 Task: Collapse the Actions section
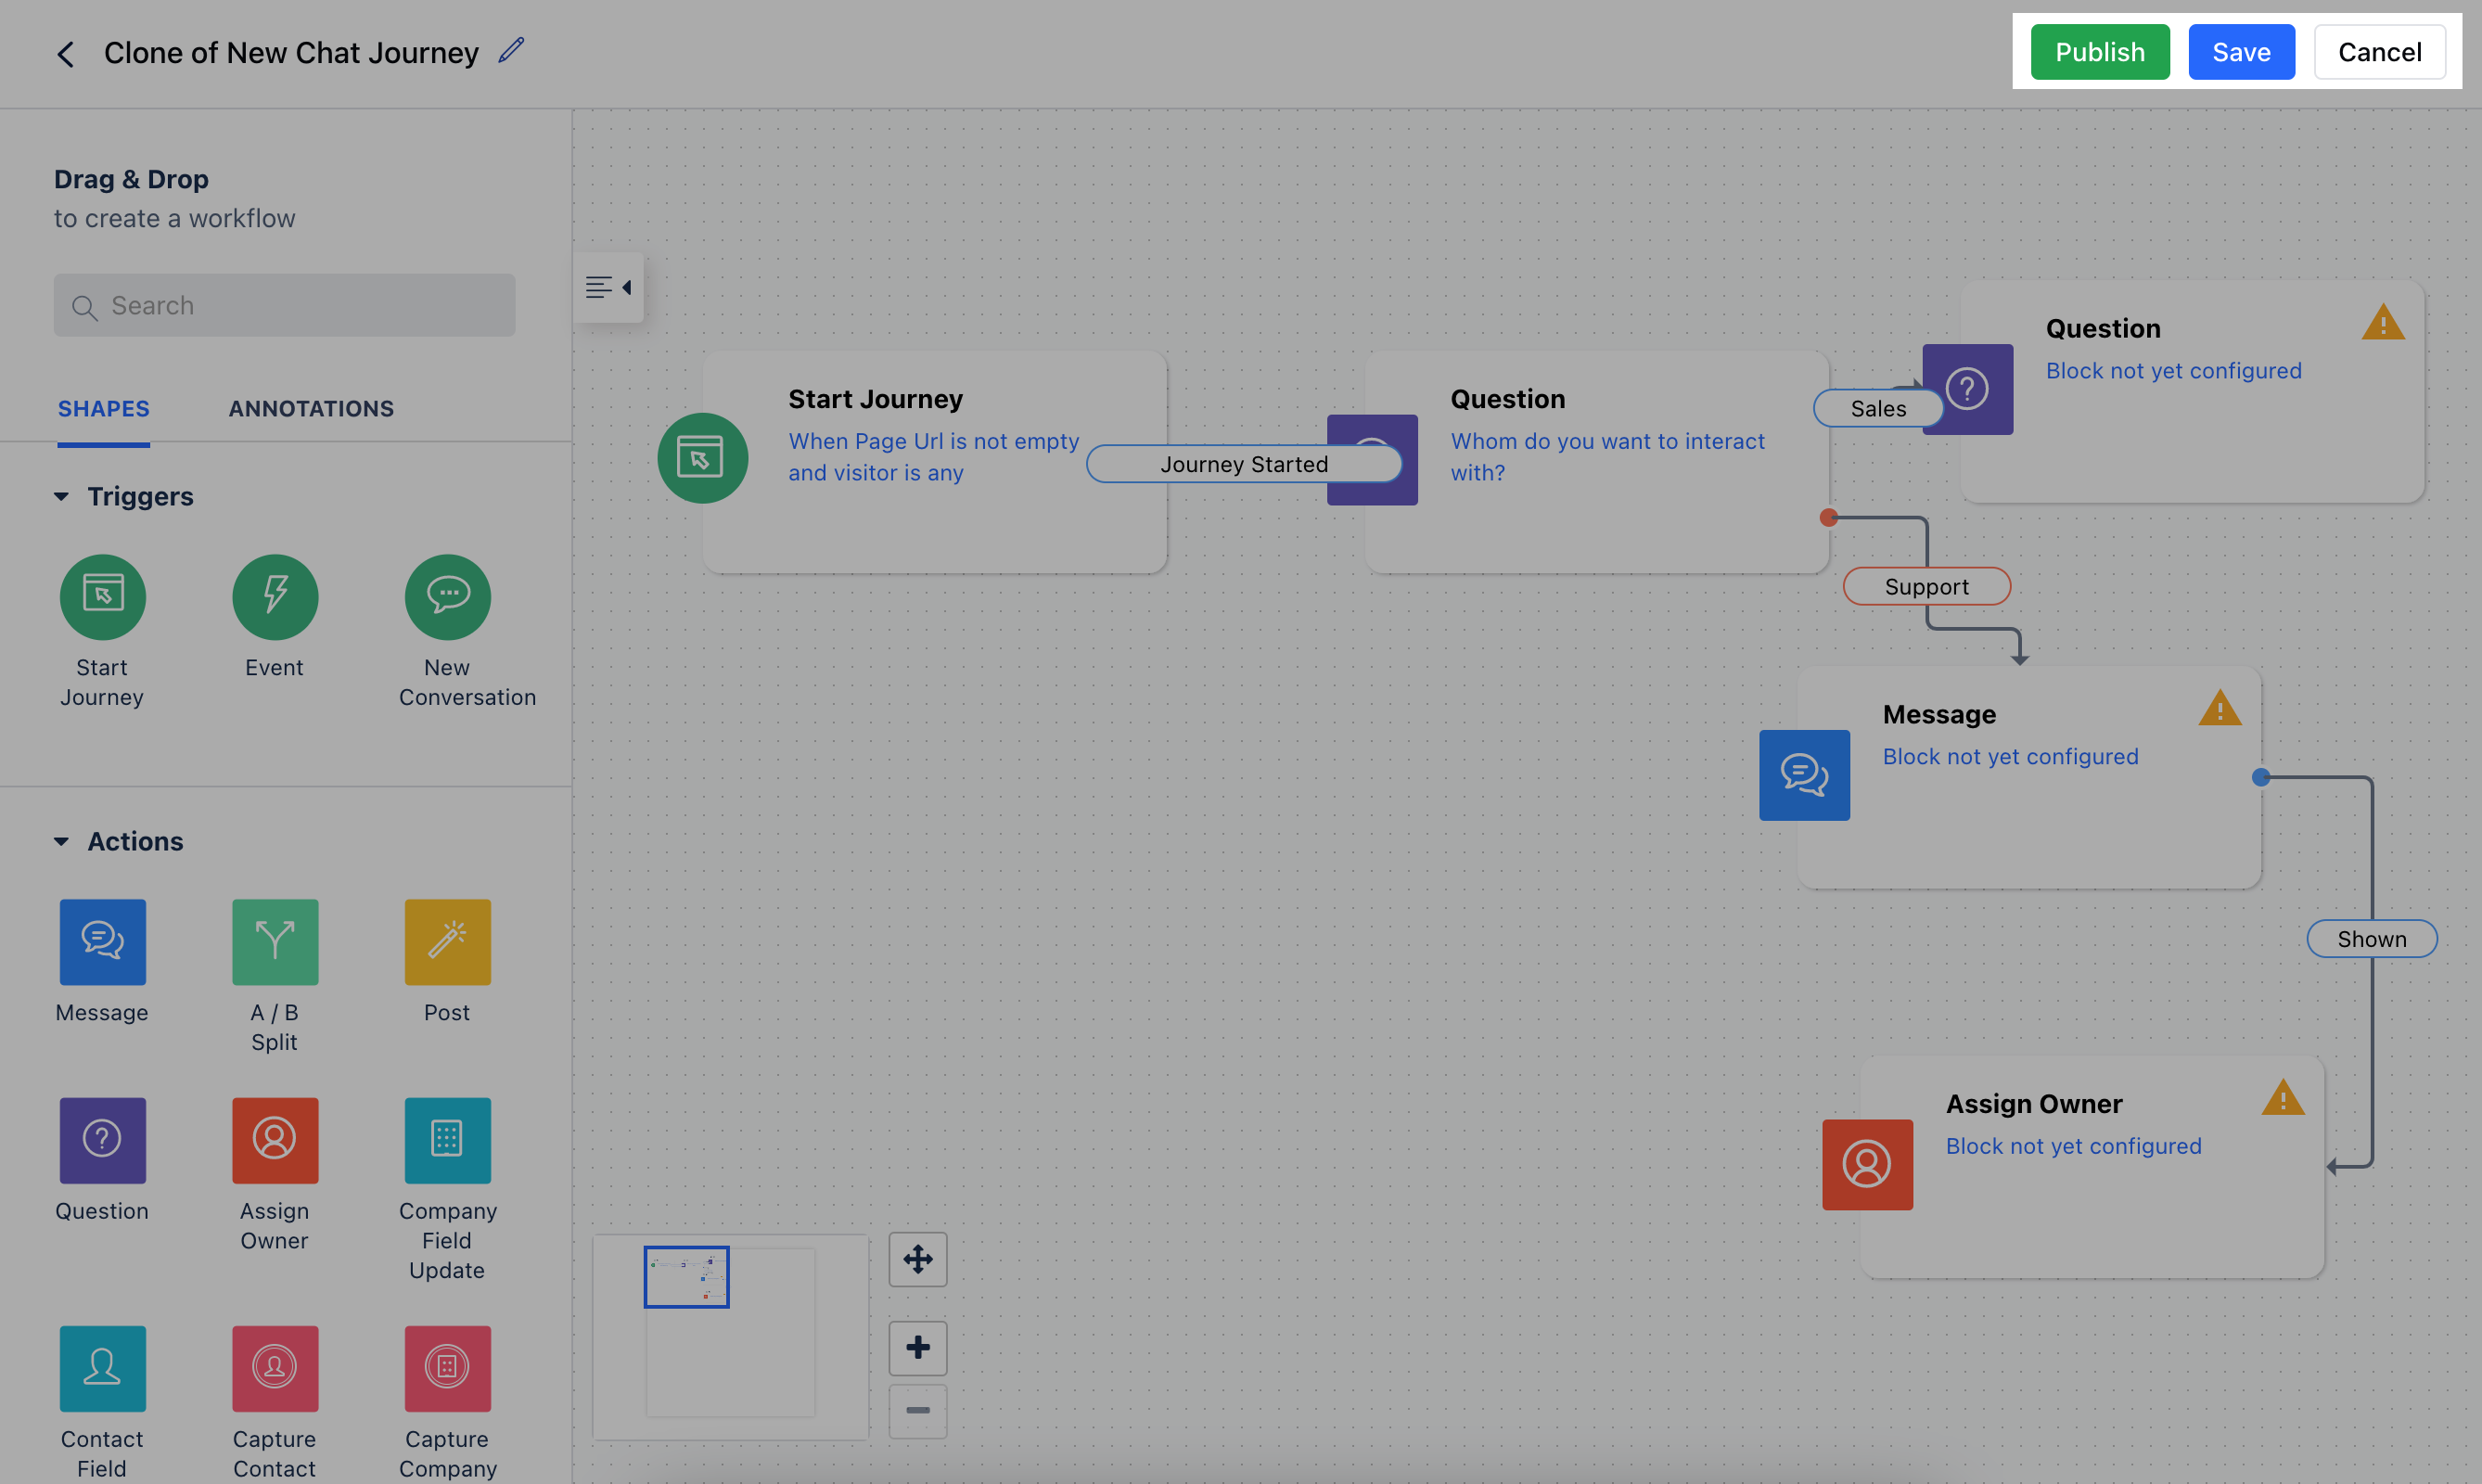[x=61, y=841]
